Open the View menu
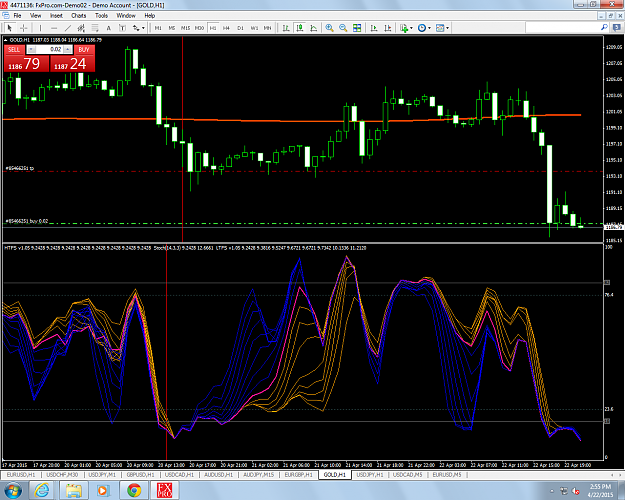 pos(35,16)
